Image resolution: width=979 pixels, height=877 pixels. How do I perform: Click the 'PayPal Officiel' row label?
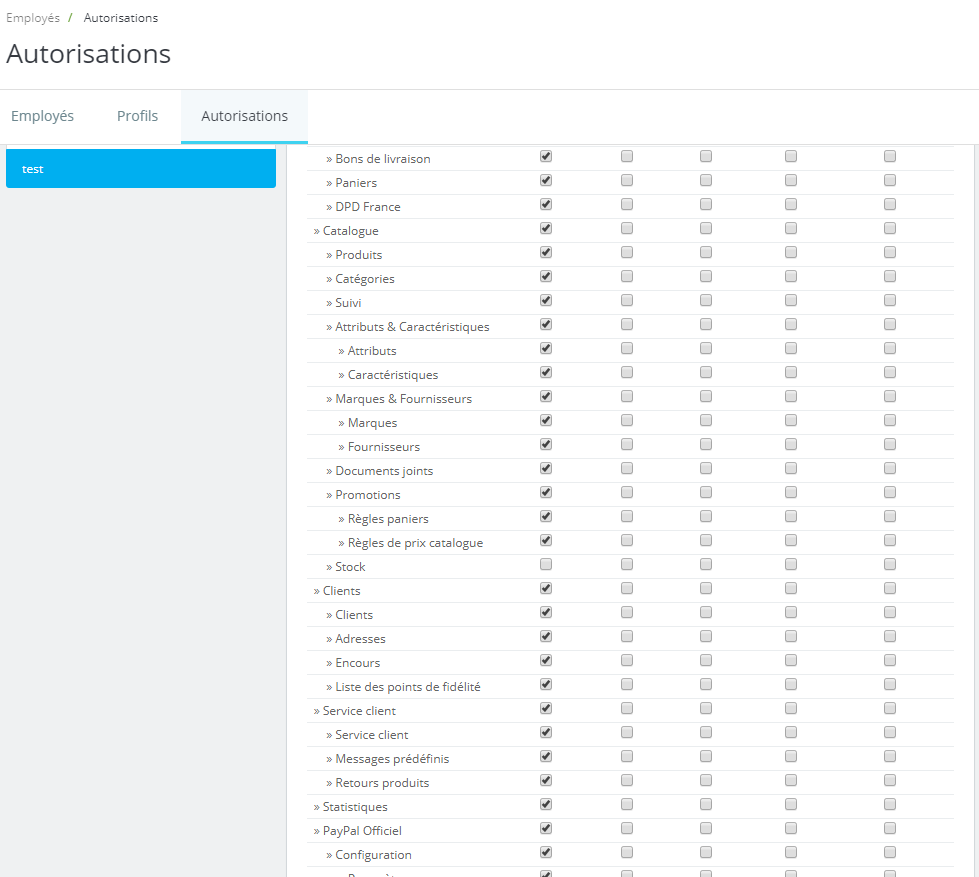362,831
